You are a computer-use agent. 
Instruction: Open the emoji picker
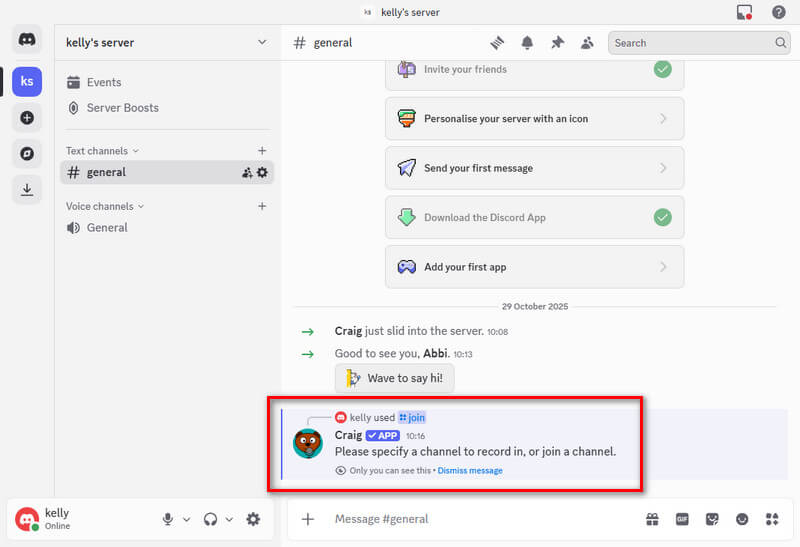click(x=742, y=519)
